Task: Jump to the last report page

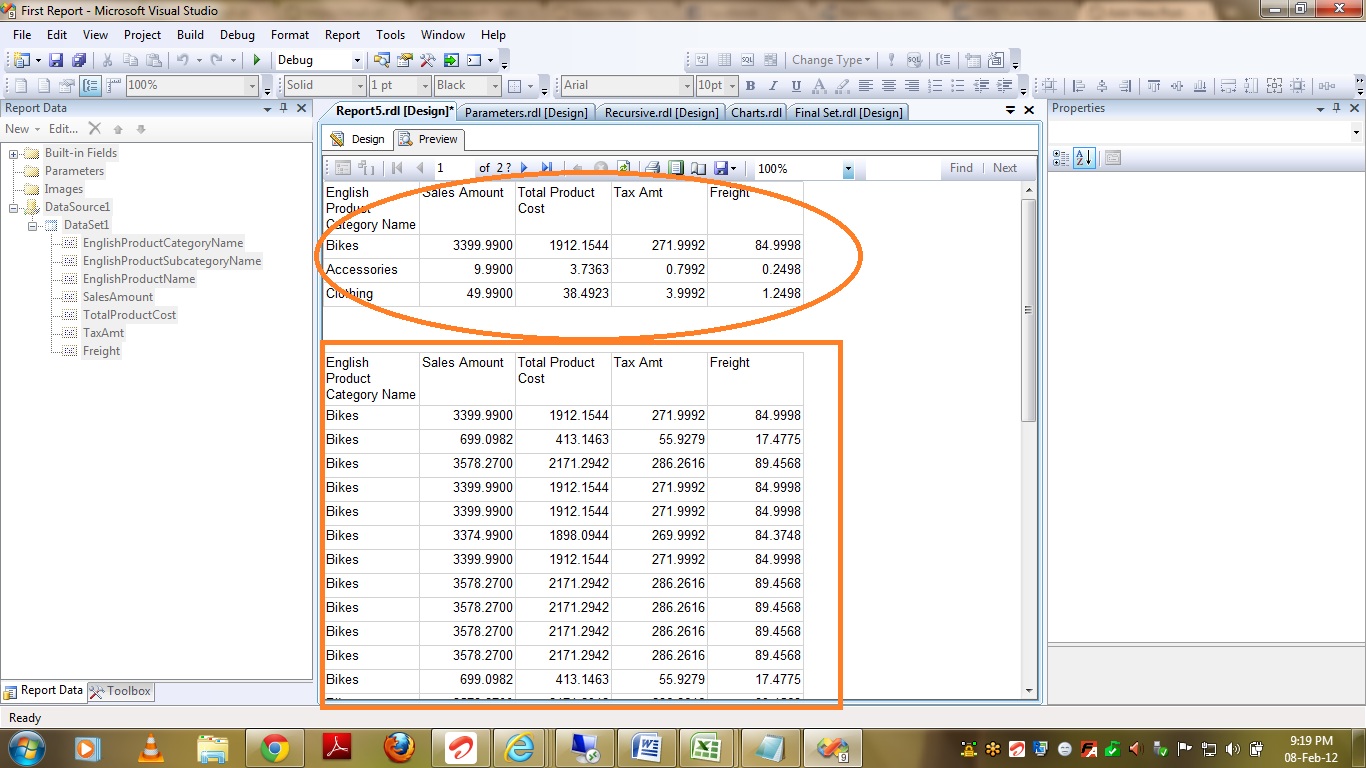Action: pos(547,169)
